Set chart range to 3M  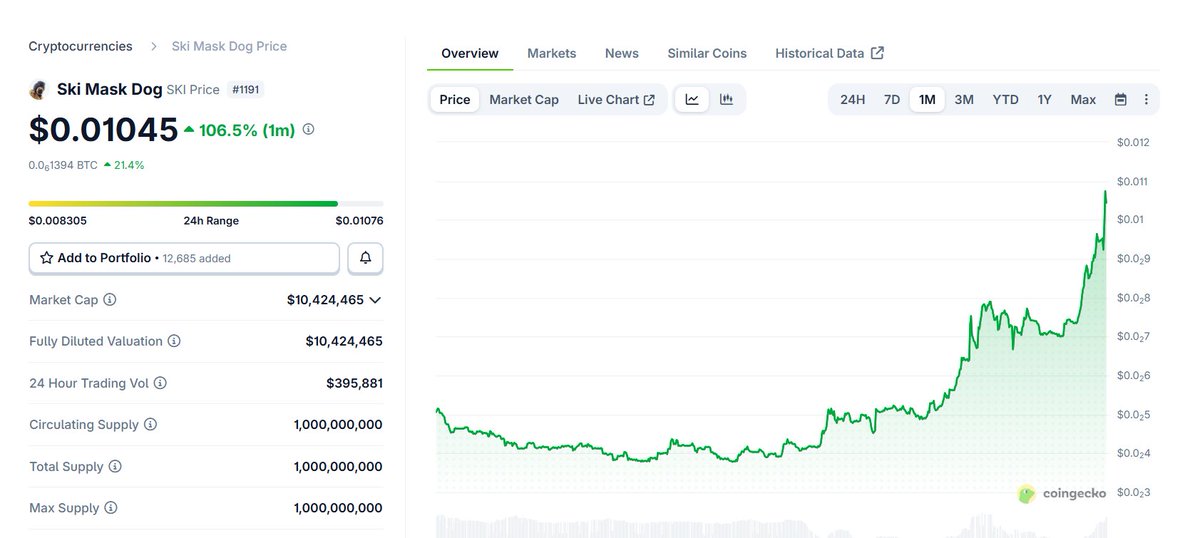pyautogui.click(x=964, y=100)
